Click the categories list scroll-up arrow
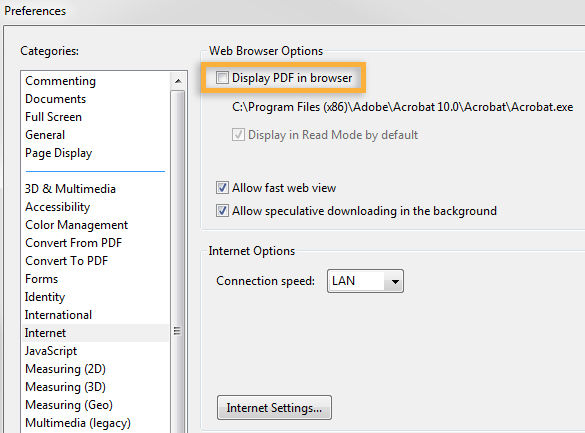Image resolution: width=585 pixels, height=433 pixels. click(178, 81)
